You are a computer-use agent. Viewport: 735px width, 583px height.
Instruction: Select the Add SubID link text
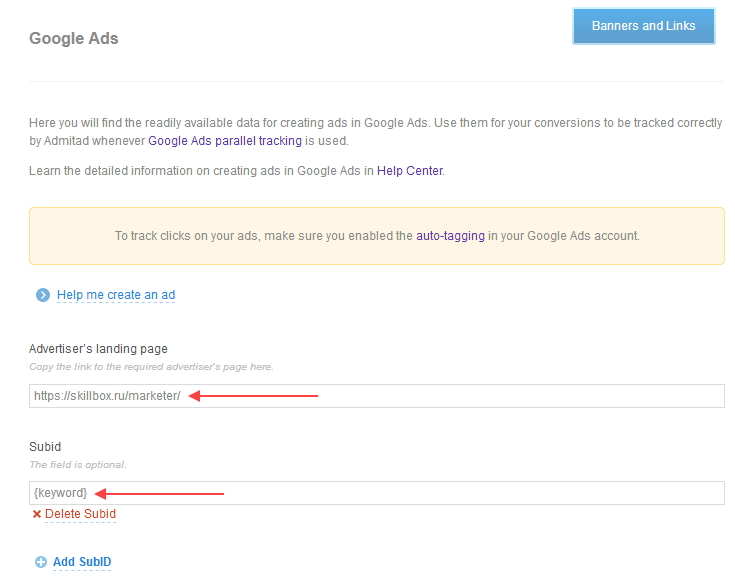coord(82,562)
